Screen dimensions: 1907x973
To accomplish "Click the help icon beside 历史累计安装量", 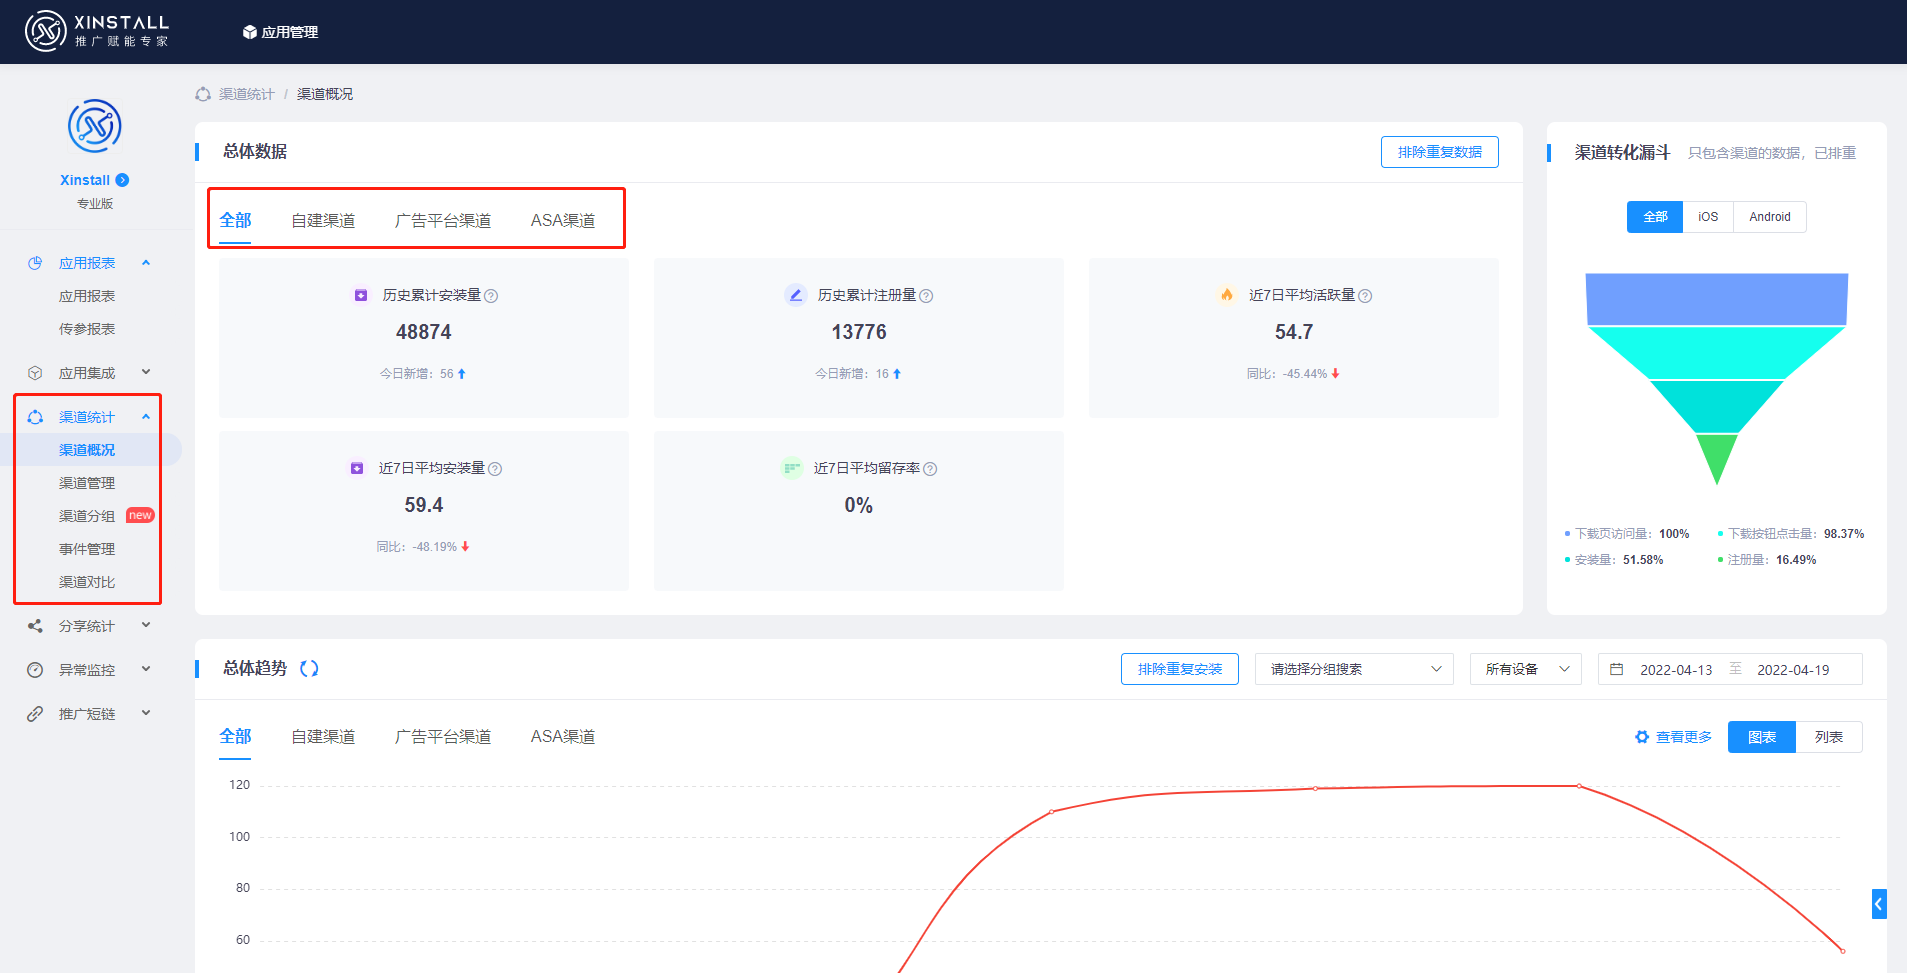I will (491, 296).
